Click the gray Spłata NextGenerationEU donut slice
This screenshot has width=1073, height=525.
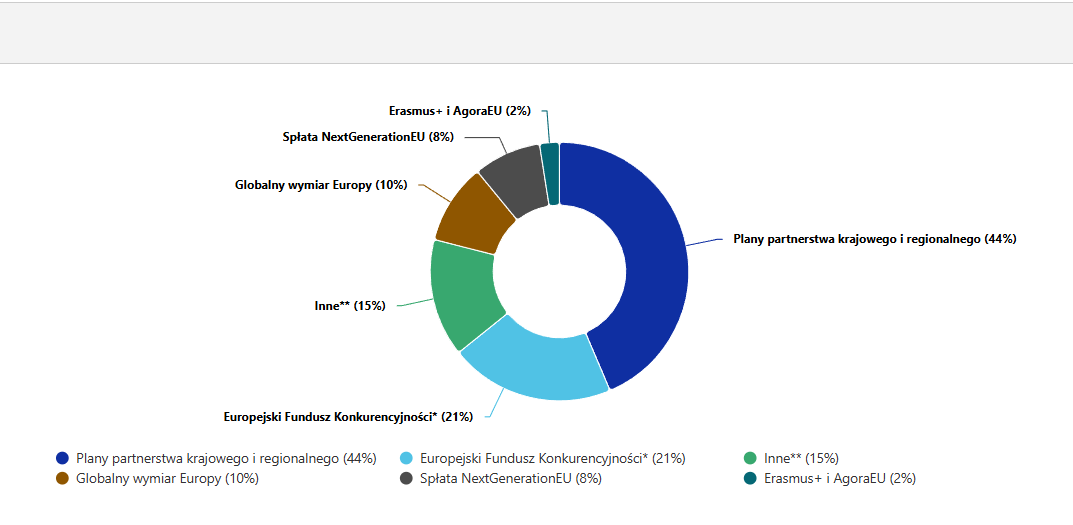(x=511, y=178)
